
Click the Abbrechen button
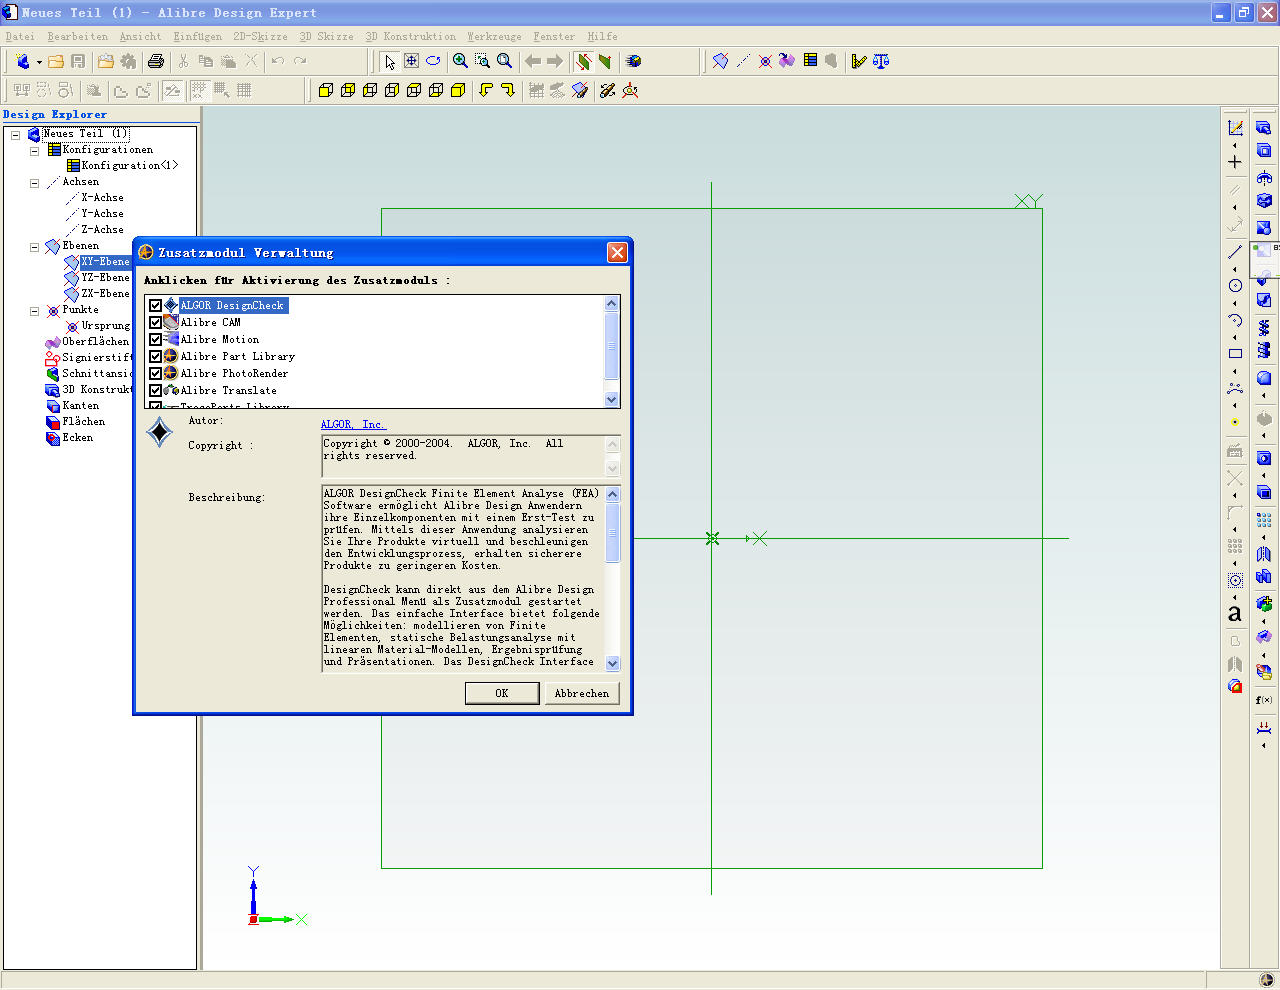point(582,693)
